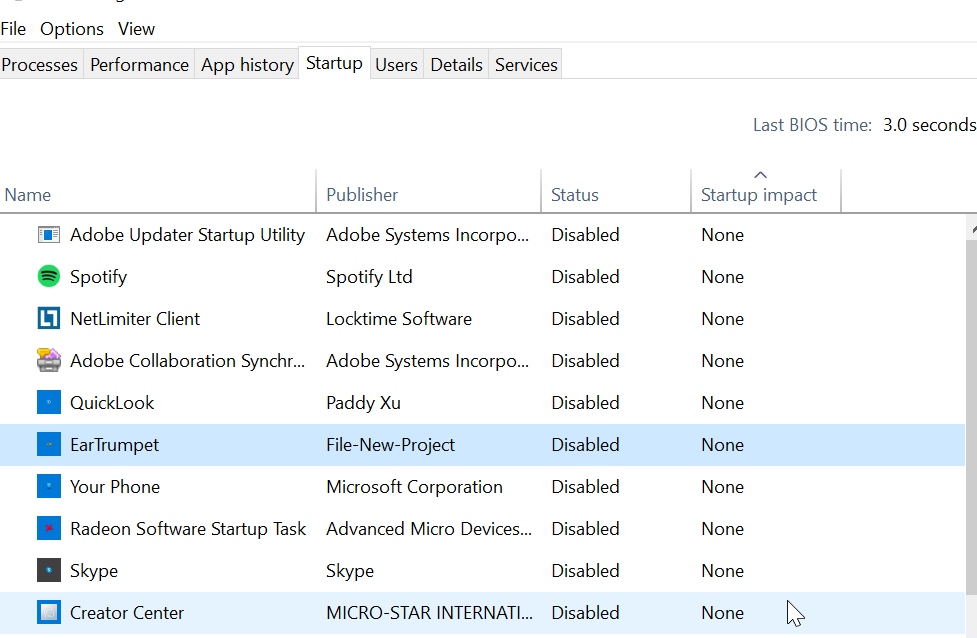977x638 pixels.
Task: Click the Locktime Software publisher cell
Action: pos(399,318)
